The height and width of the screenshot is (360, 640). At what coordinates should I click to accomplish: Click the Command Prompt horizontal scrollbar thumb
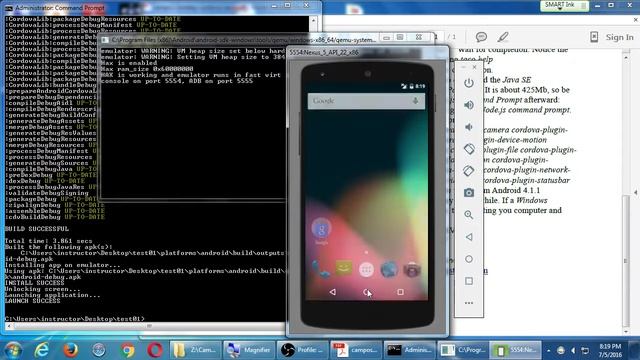tap(149, 326)
